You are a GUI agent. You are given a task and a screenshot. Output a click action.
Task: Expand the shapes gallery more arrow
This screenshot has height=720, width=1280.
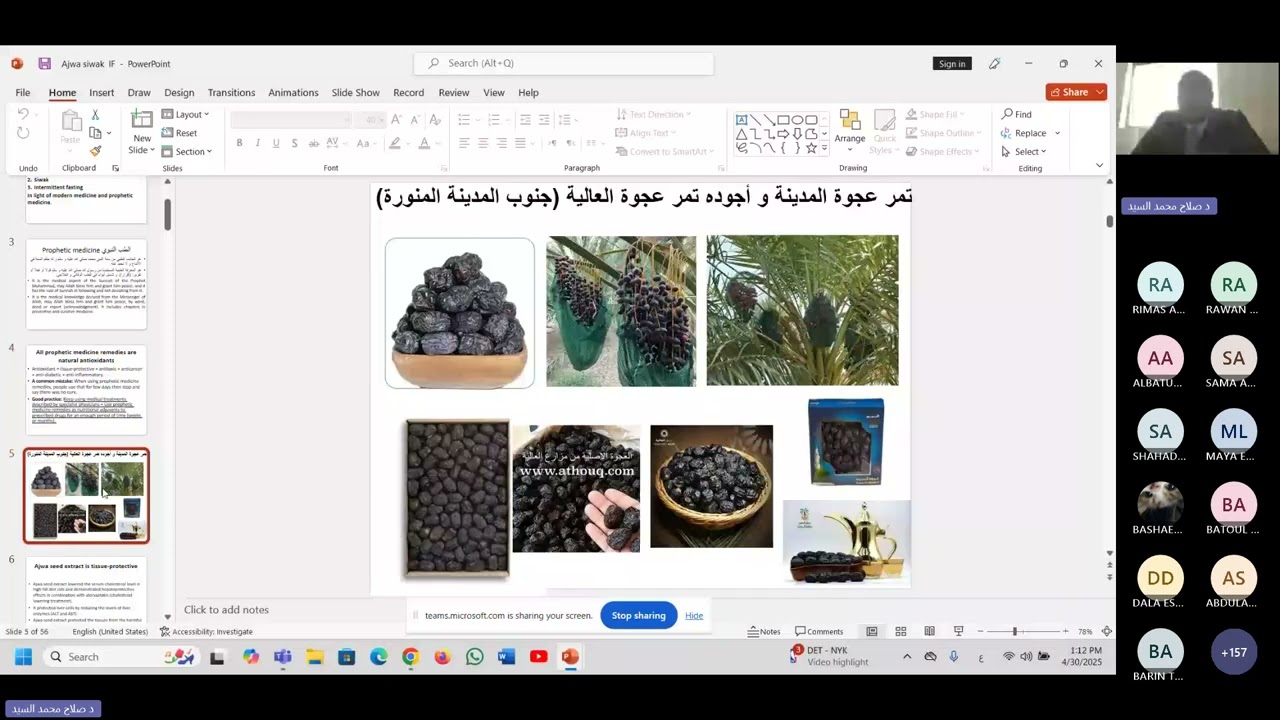pyautogui.click(x=824, y=148)
